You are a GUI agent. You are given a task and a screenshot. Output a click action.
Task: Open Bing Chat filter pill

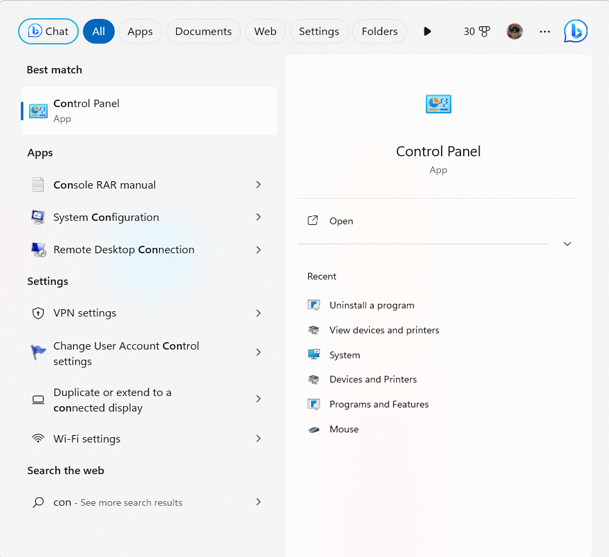point(48,31)
